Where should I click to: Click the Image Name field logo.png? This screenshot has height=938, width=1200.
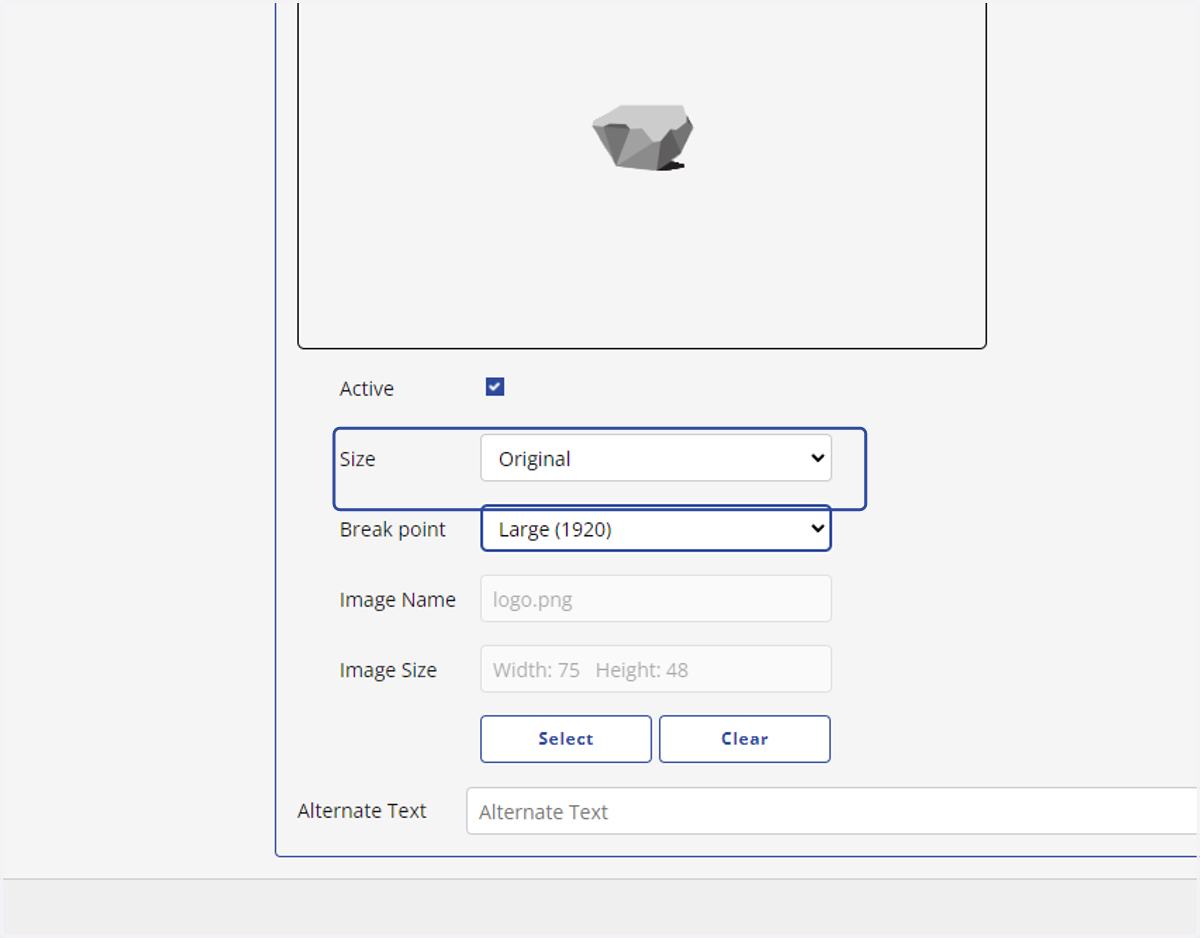point(656,599)
